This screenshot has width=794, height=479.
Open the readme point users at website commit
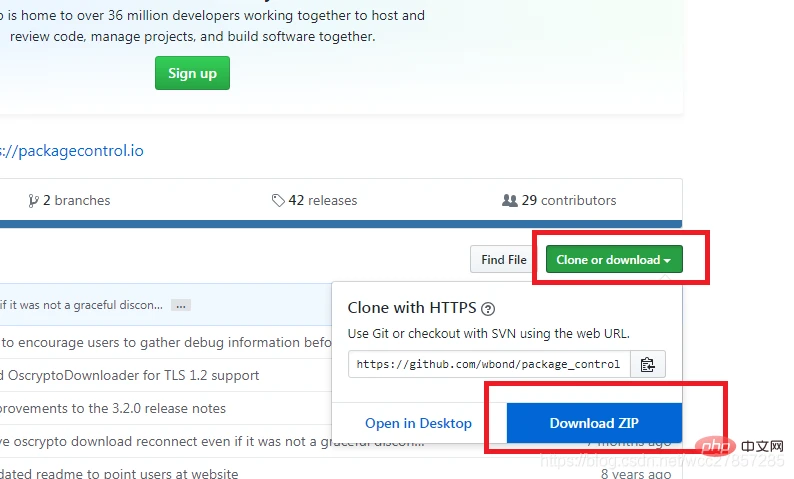[x=119, y=474]
